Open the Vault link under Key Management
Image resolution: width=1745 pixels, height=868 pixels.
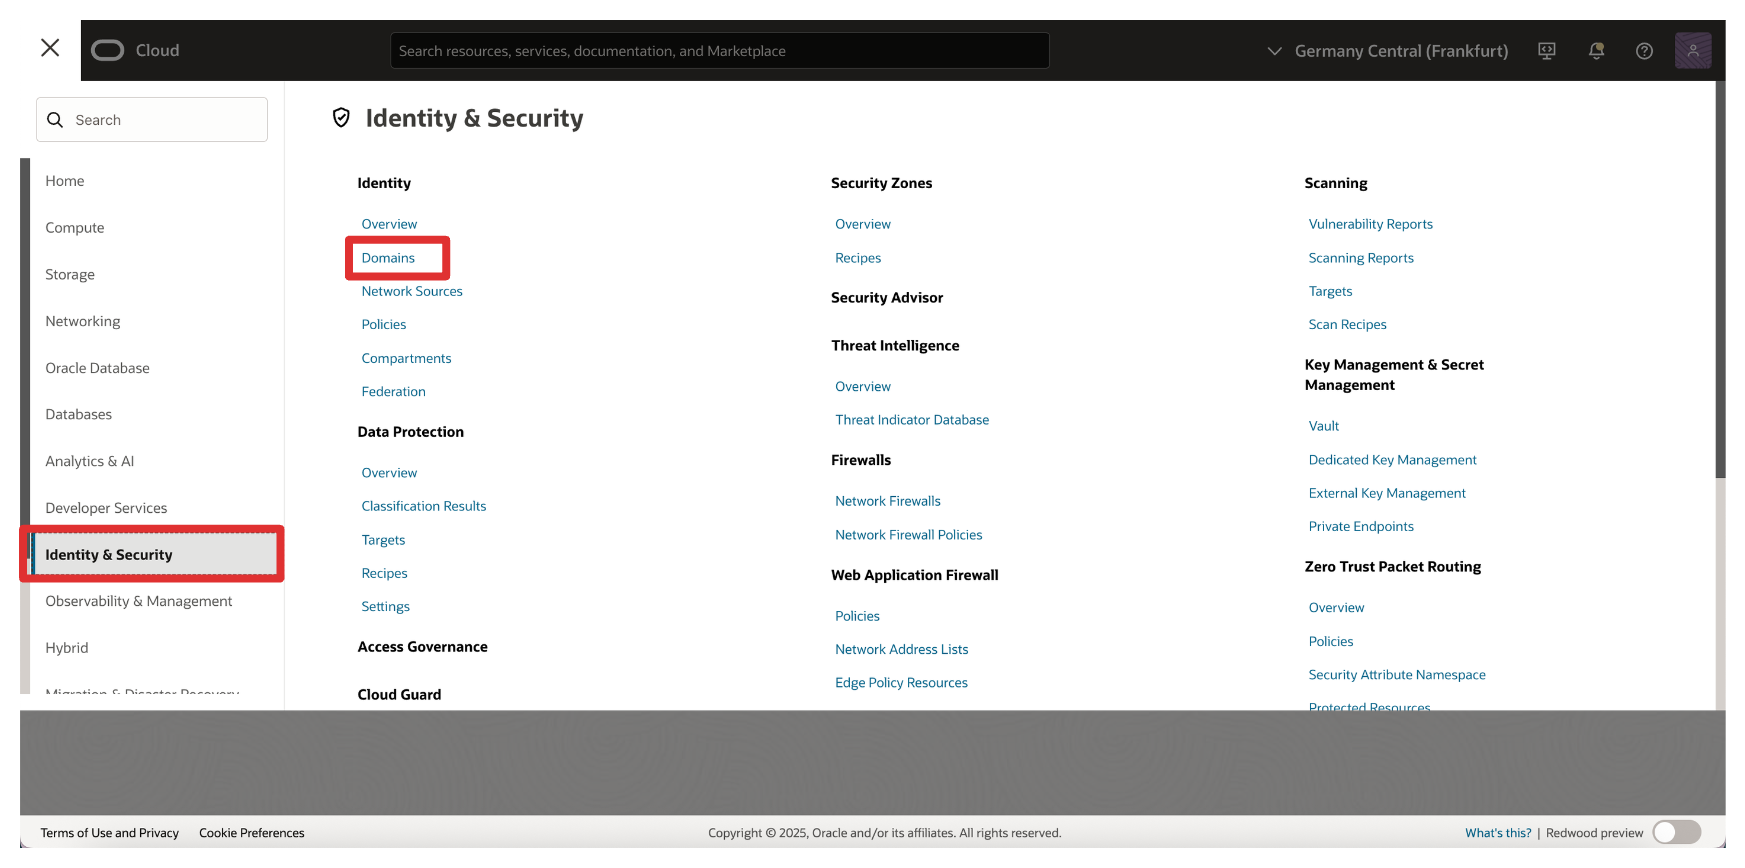[x=1323, y=426]
